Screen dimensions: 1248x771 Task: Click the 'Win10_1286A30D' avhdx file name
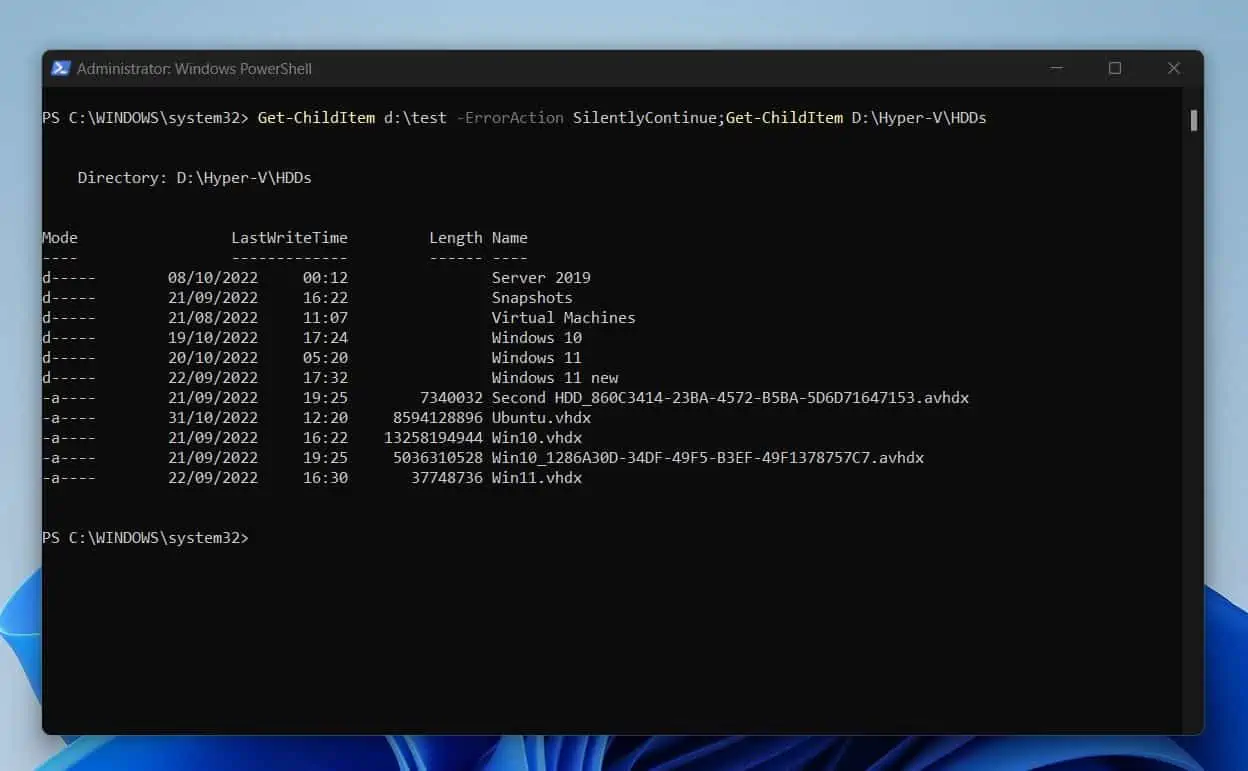tap(708, 458)
